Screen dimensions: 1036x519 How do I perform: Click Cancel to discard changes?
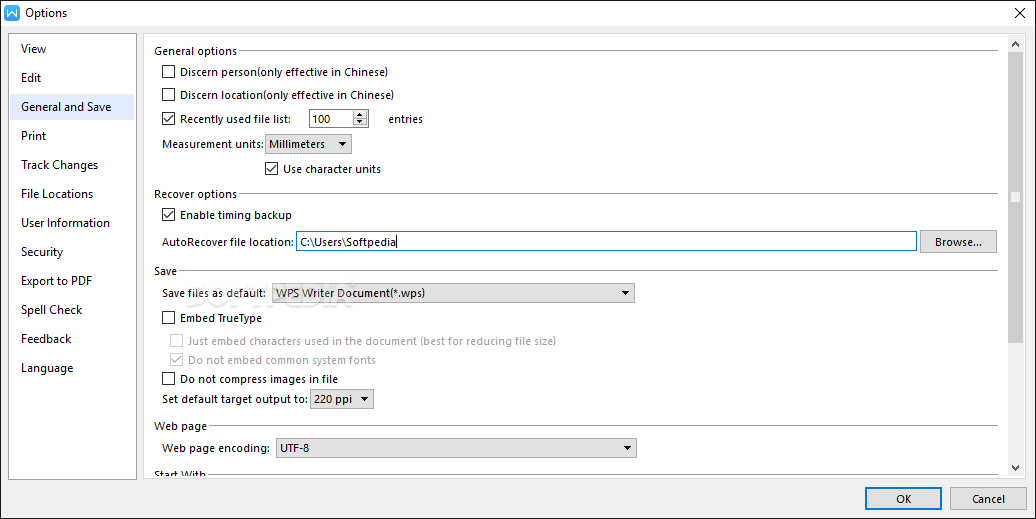(988, 499)
